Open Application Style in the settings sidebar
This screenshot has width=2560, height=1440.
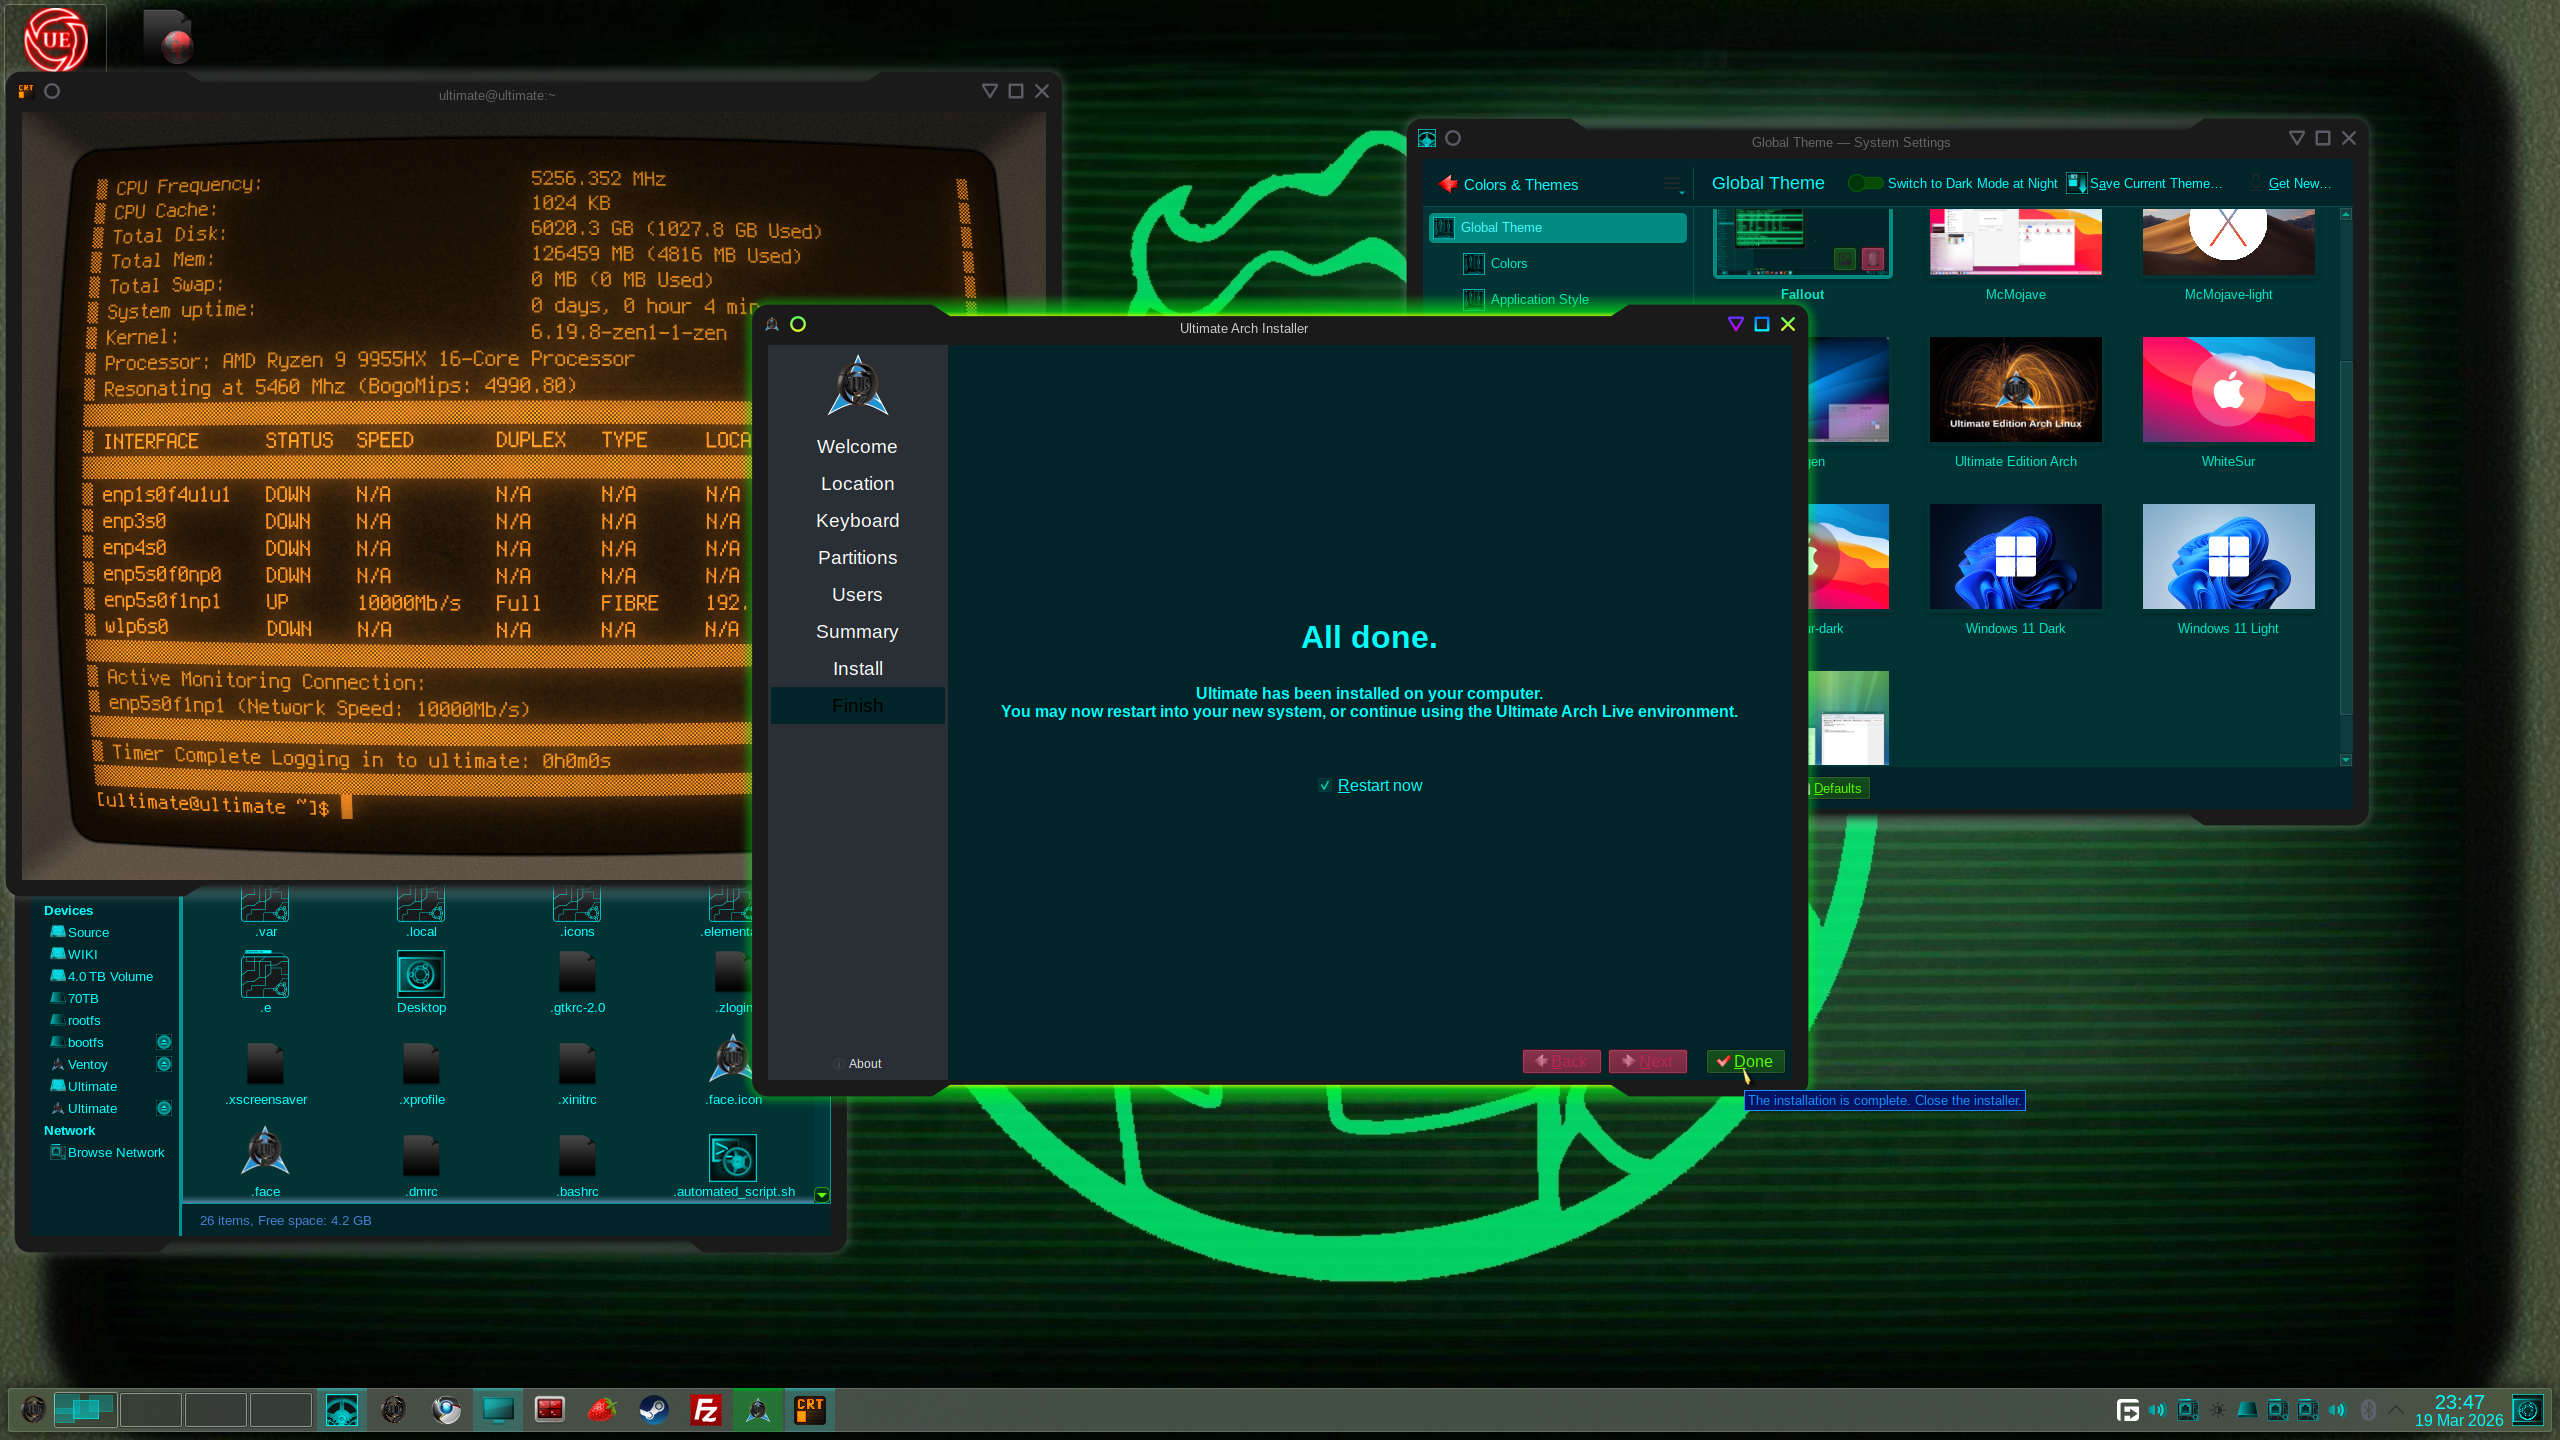(1558, 299)
